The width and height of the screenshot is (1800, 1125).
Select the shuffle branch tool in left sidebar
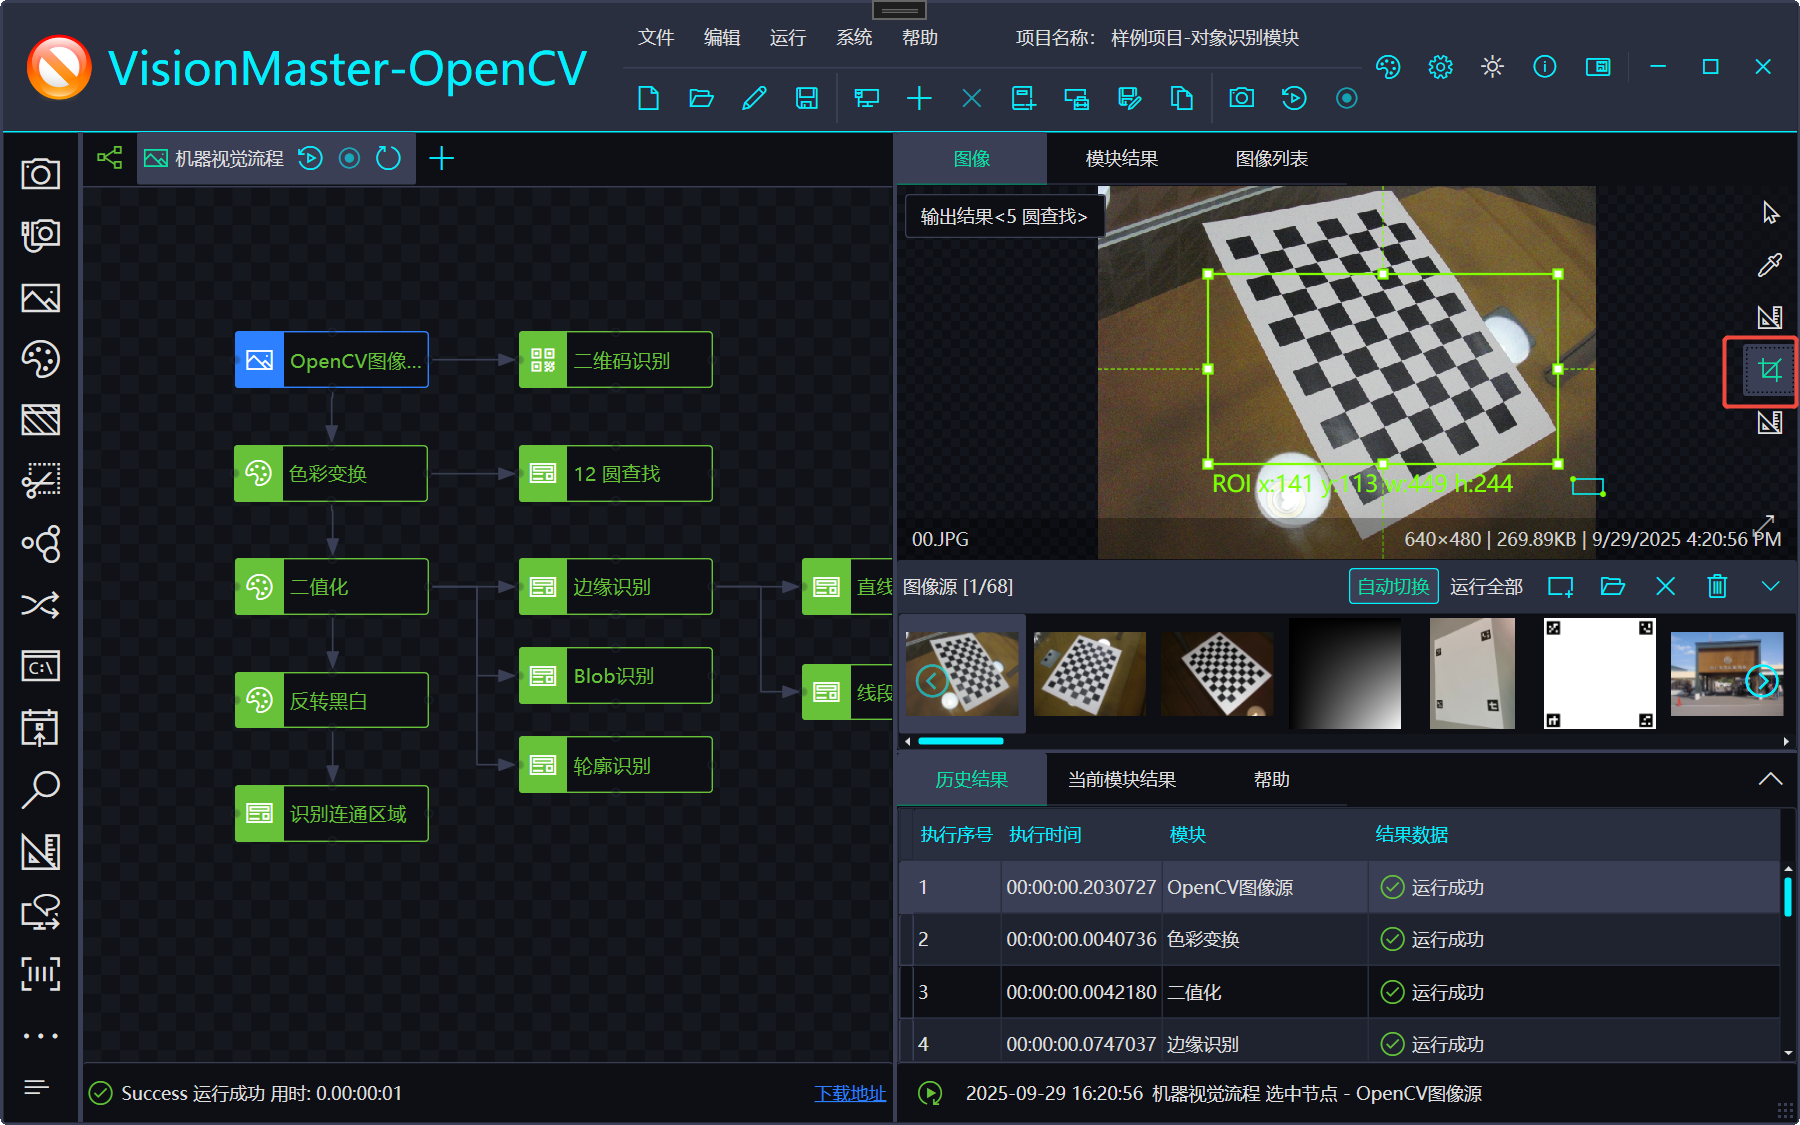(41, 604)
